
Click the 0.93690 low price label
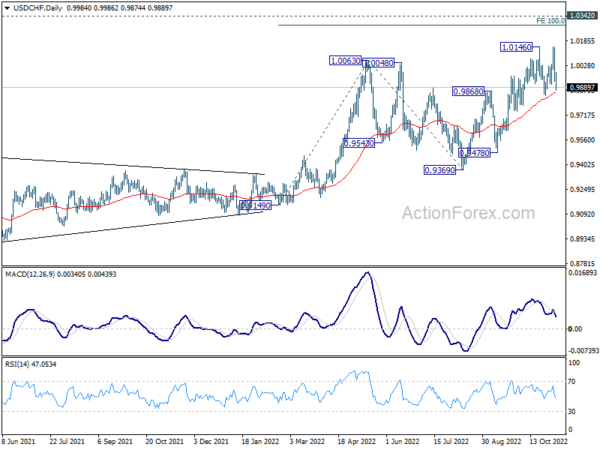(x=440, y=170)
